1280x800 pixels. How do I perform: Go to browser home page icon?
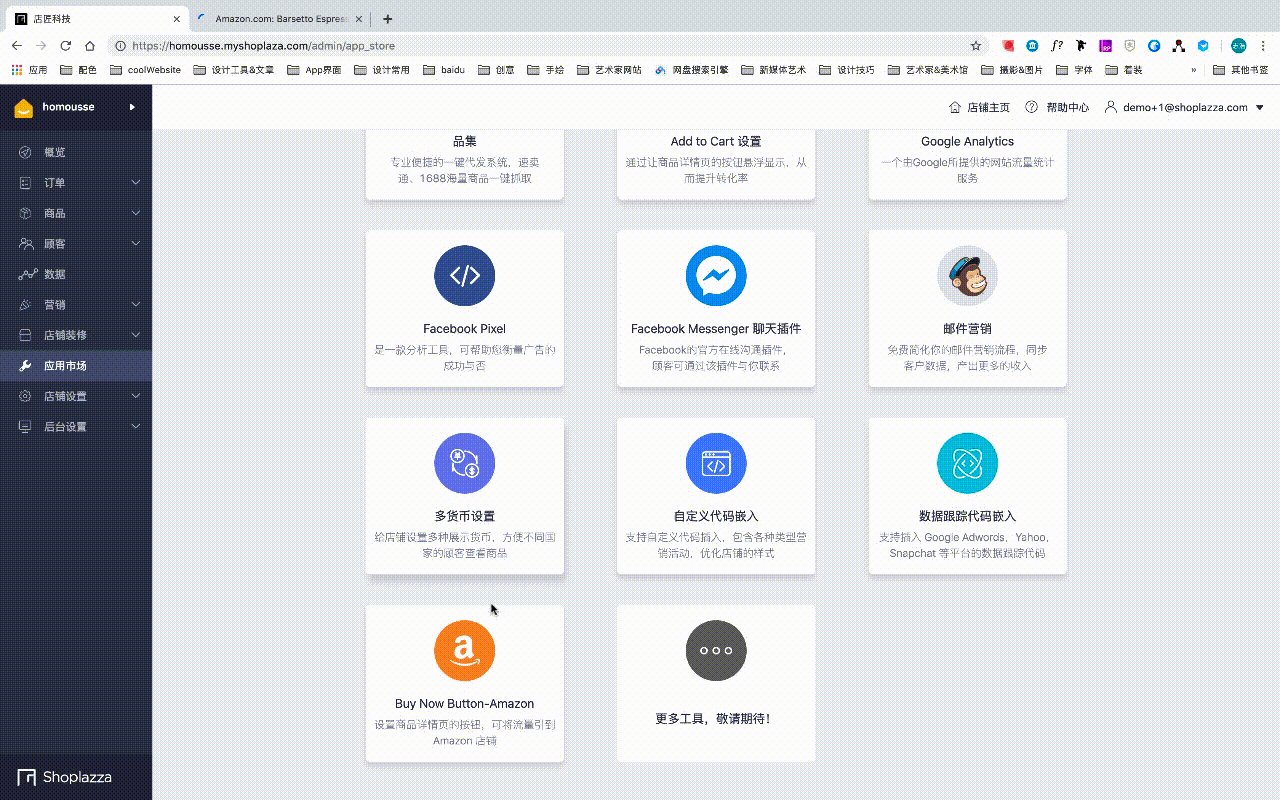[x=90, y=46]
